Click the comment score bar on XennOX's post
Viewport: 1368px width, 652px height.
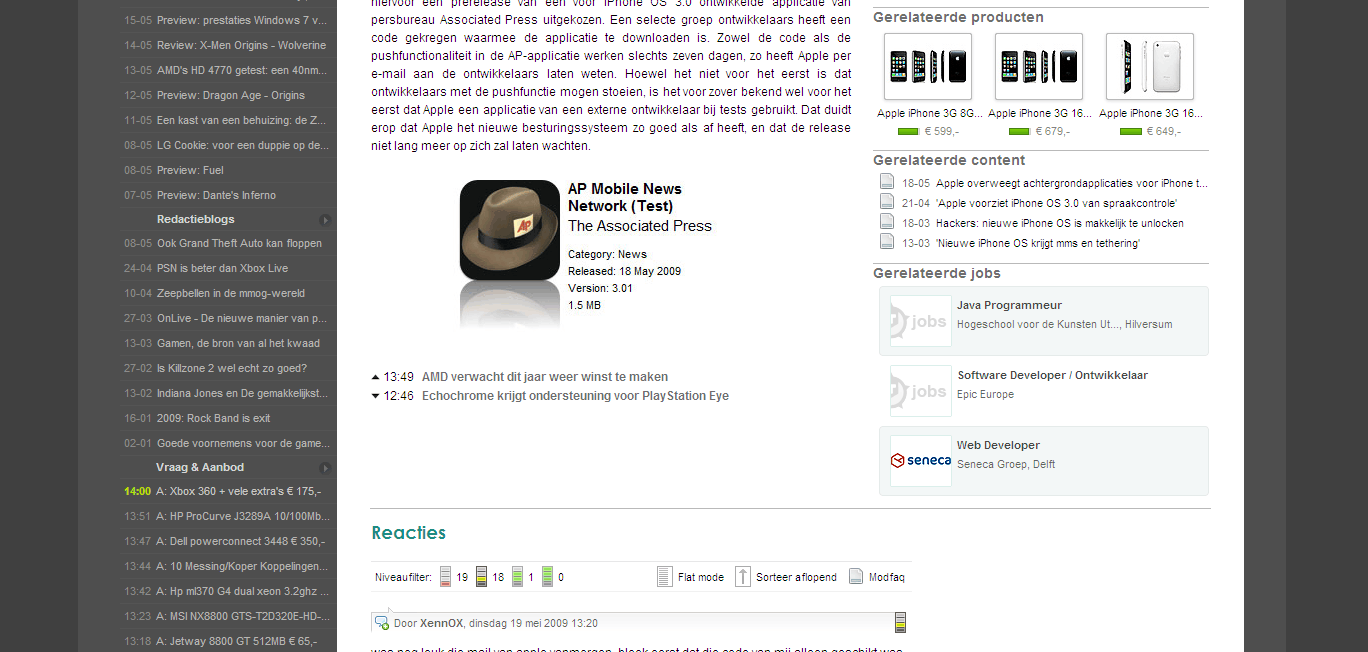pos(900,623)
